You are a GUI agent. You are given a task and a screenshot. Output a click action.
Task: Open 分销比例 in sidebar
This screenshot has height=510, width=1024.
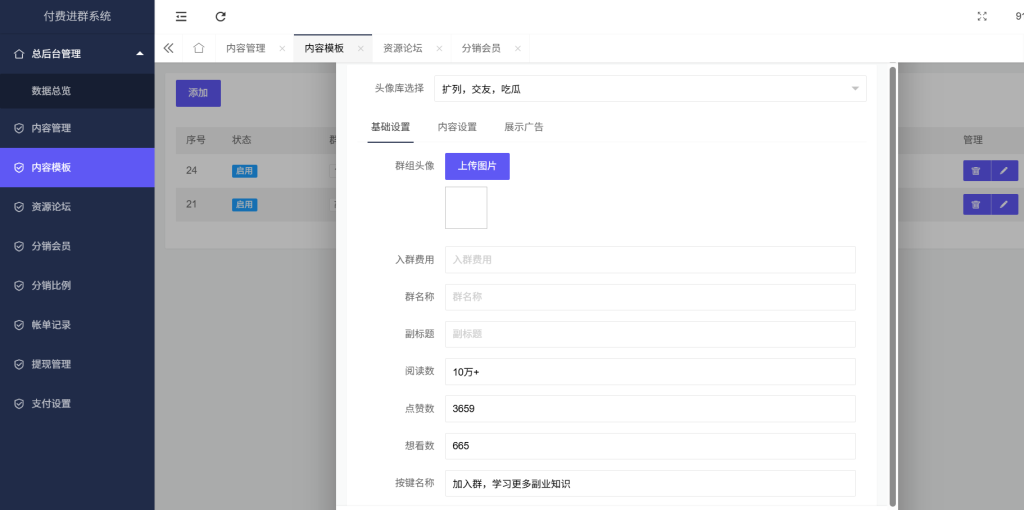77,285
